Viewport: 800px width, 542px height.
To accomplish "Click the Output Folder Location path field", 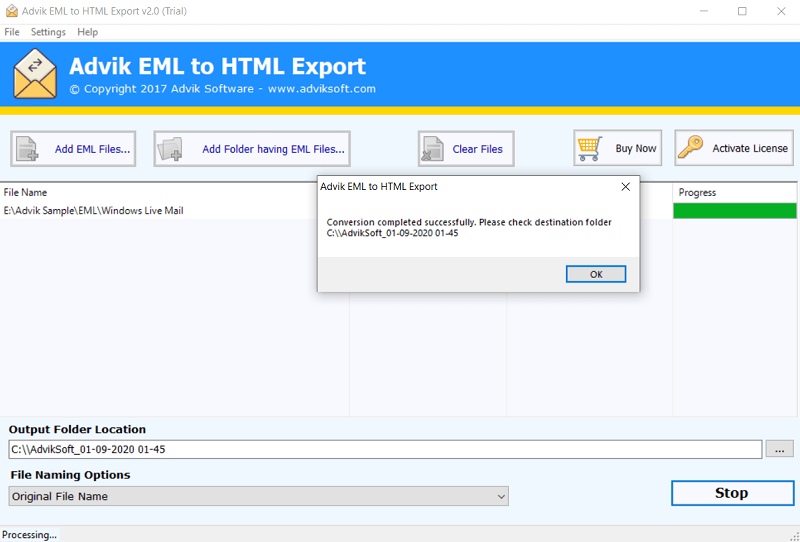I will (385, 450).
